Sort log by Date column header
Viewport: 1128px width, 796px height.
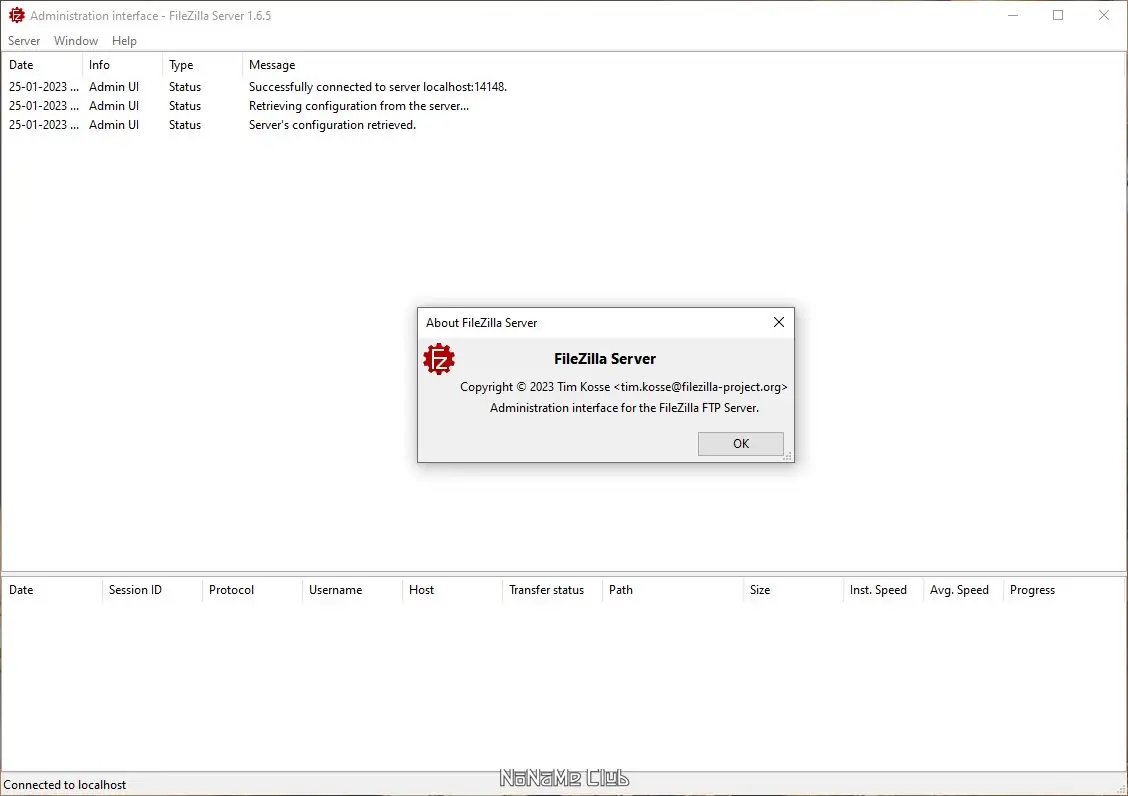pyautogui.click(x=42, y=65)
